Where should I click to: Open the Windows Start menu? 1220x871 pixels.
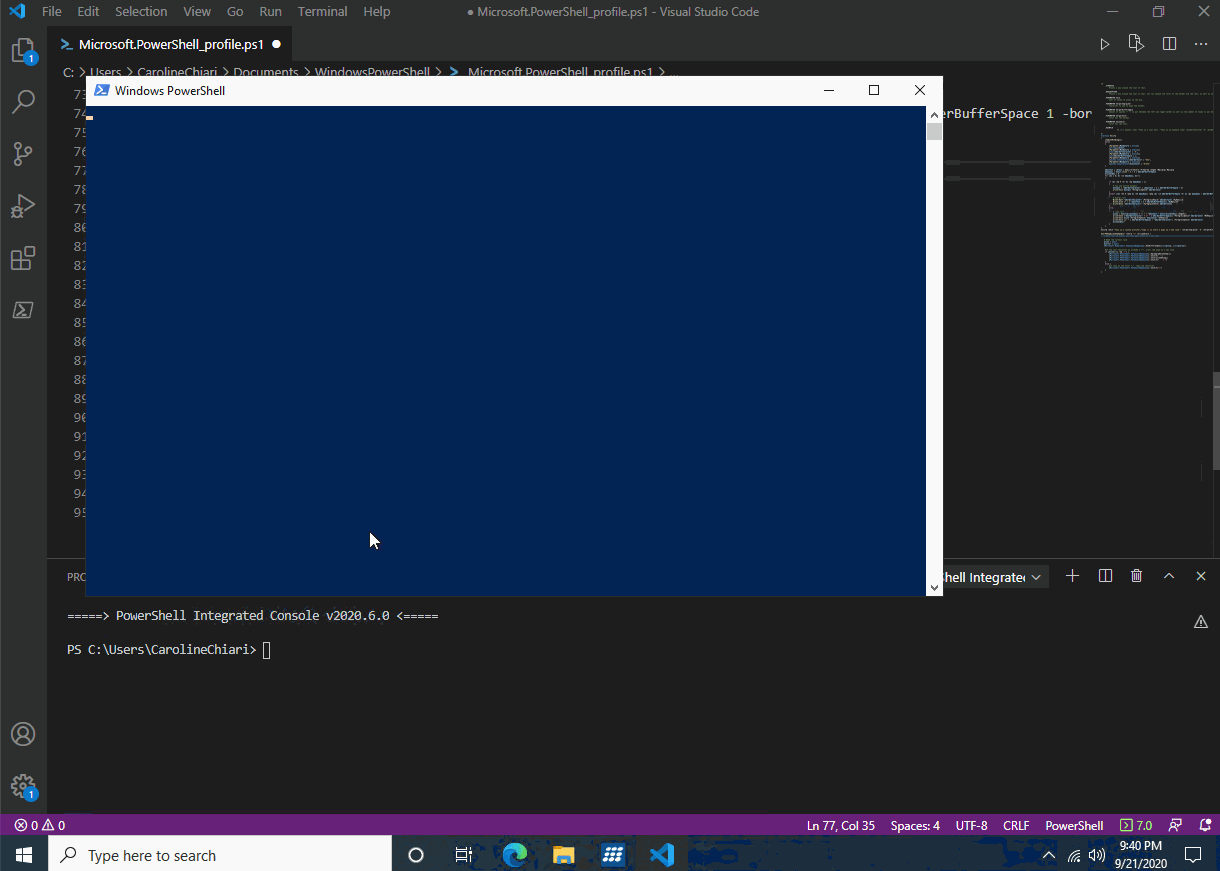24,855
